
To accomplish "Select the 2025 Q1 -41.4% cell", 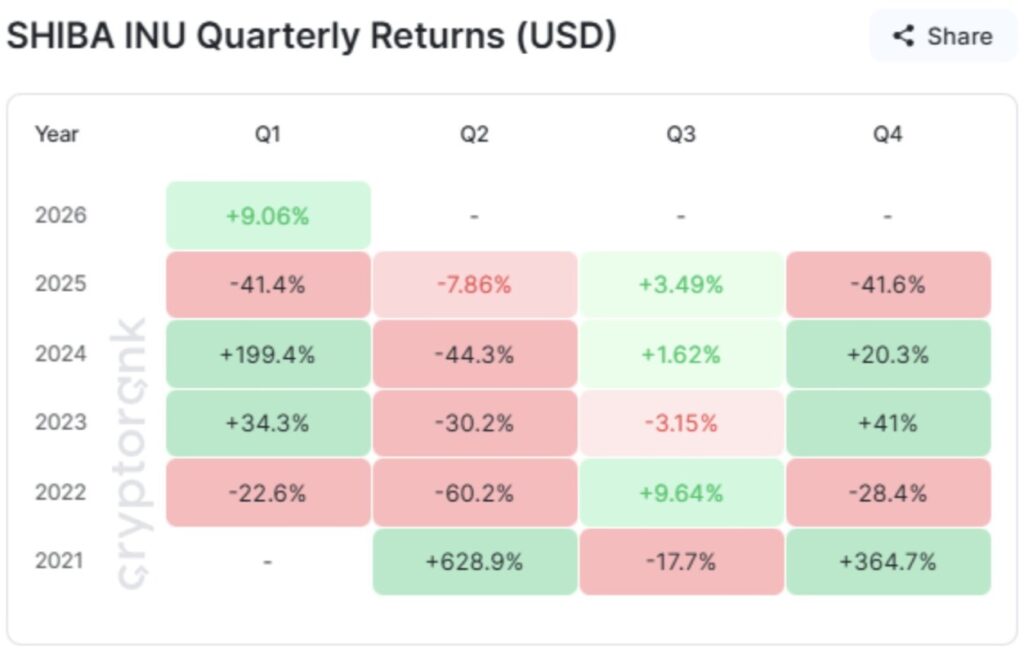I will [x=268, y=284].
